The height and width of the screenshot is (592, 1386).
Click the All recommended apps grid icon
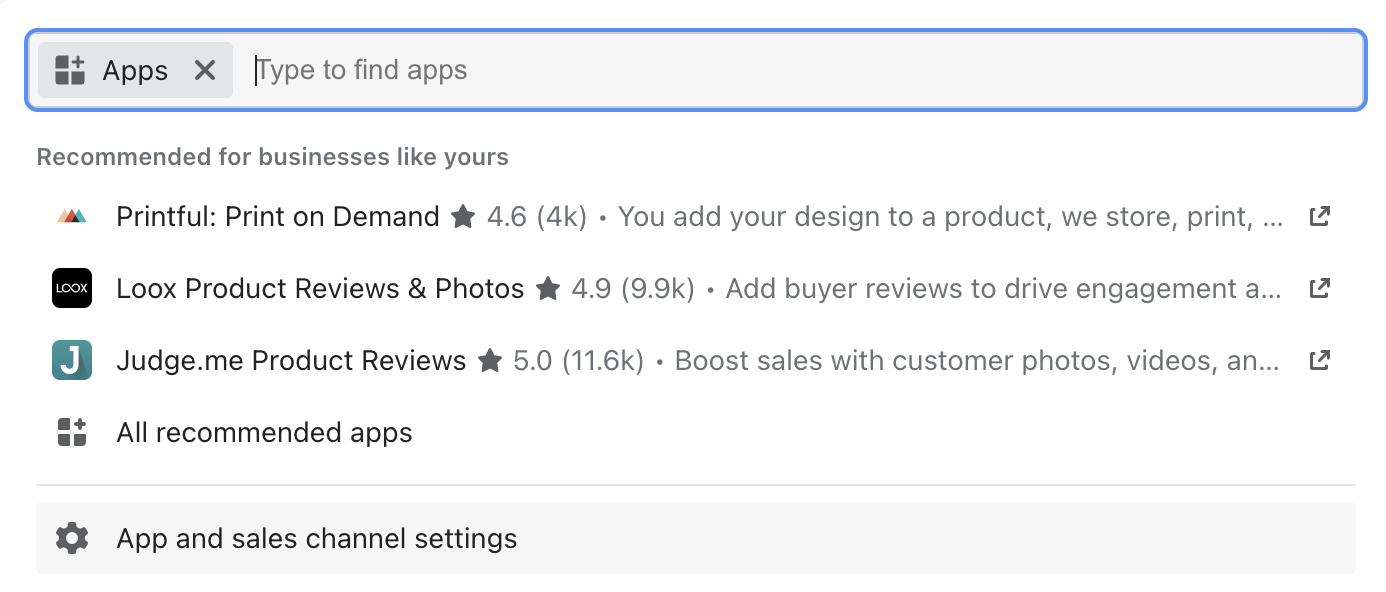click(72, 432)
